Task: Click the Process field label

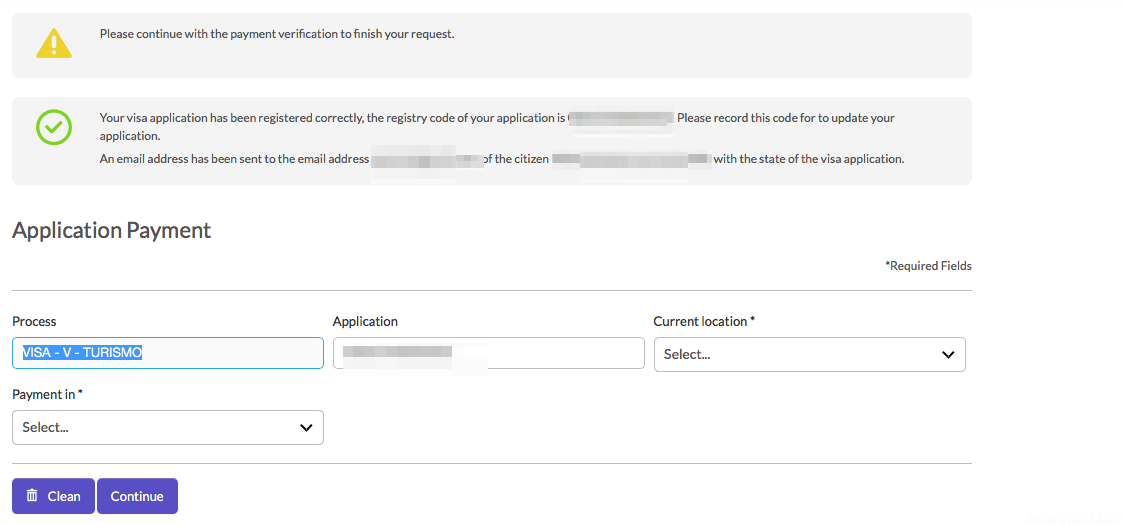Action: point(34,321)
